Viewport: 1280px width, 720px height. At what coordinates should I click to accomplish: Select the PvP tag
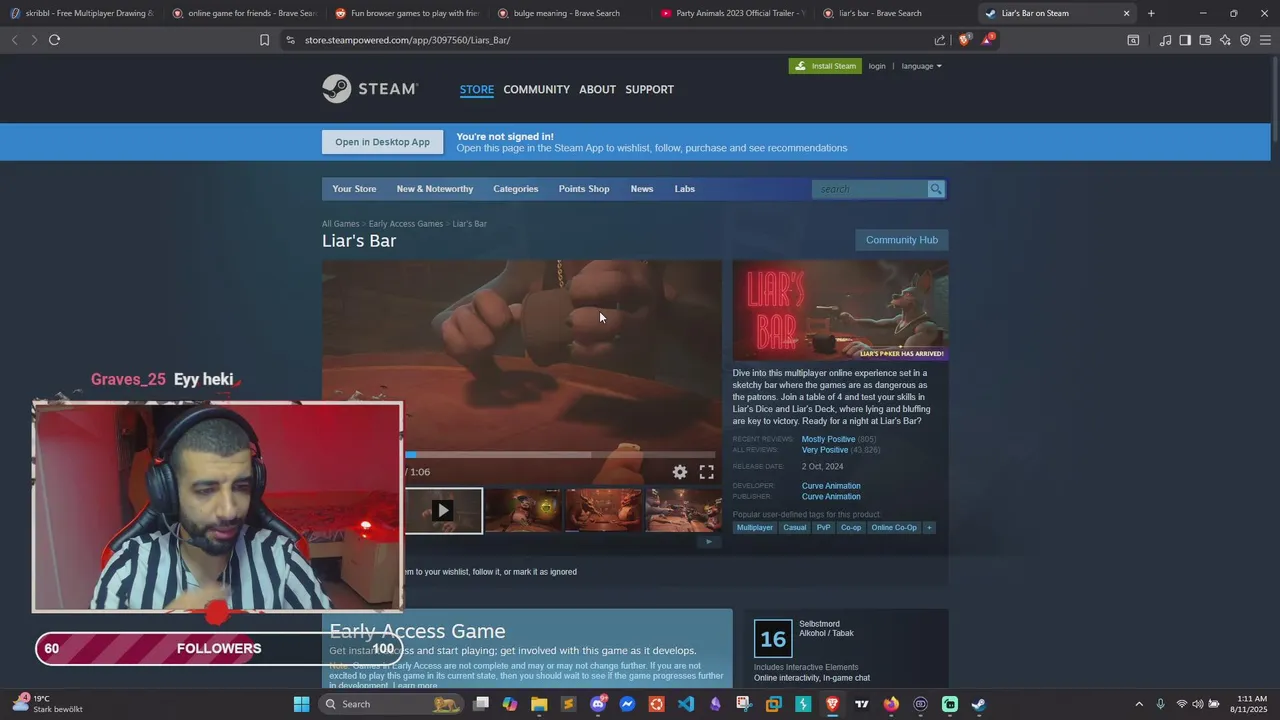click(x=823, y=527)
